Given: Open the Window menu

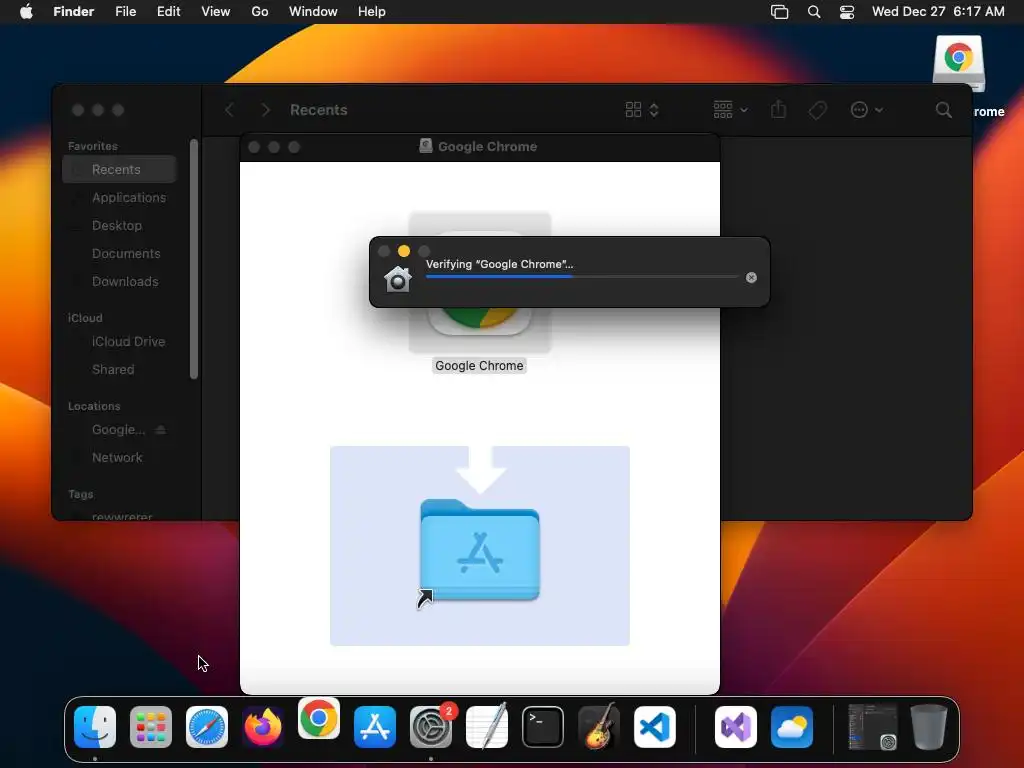Looking at the screenshot, I should (313, 12).
